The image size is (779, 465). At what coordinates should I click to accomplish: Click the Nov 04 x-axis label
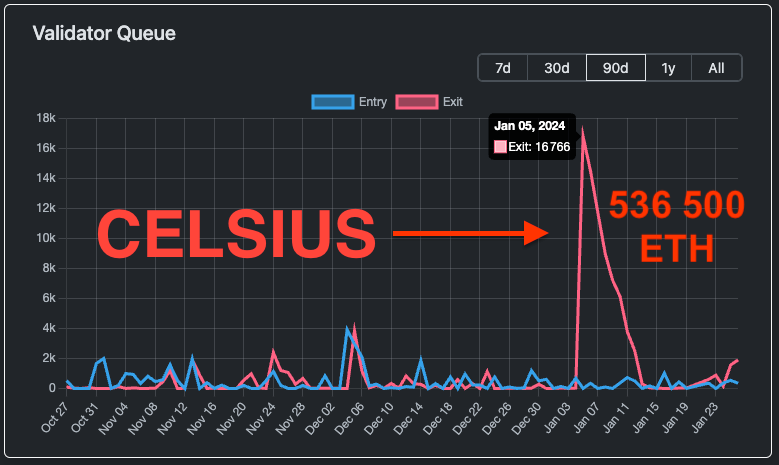[113, 418]
